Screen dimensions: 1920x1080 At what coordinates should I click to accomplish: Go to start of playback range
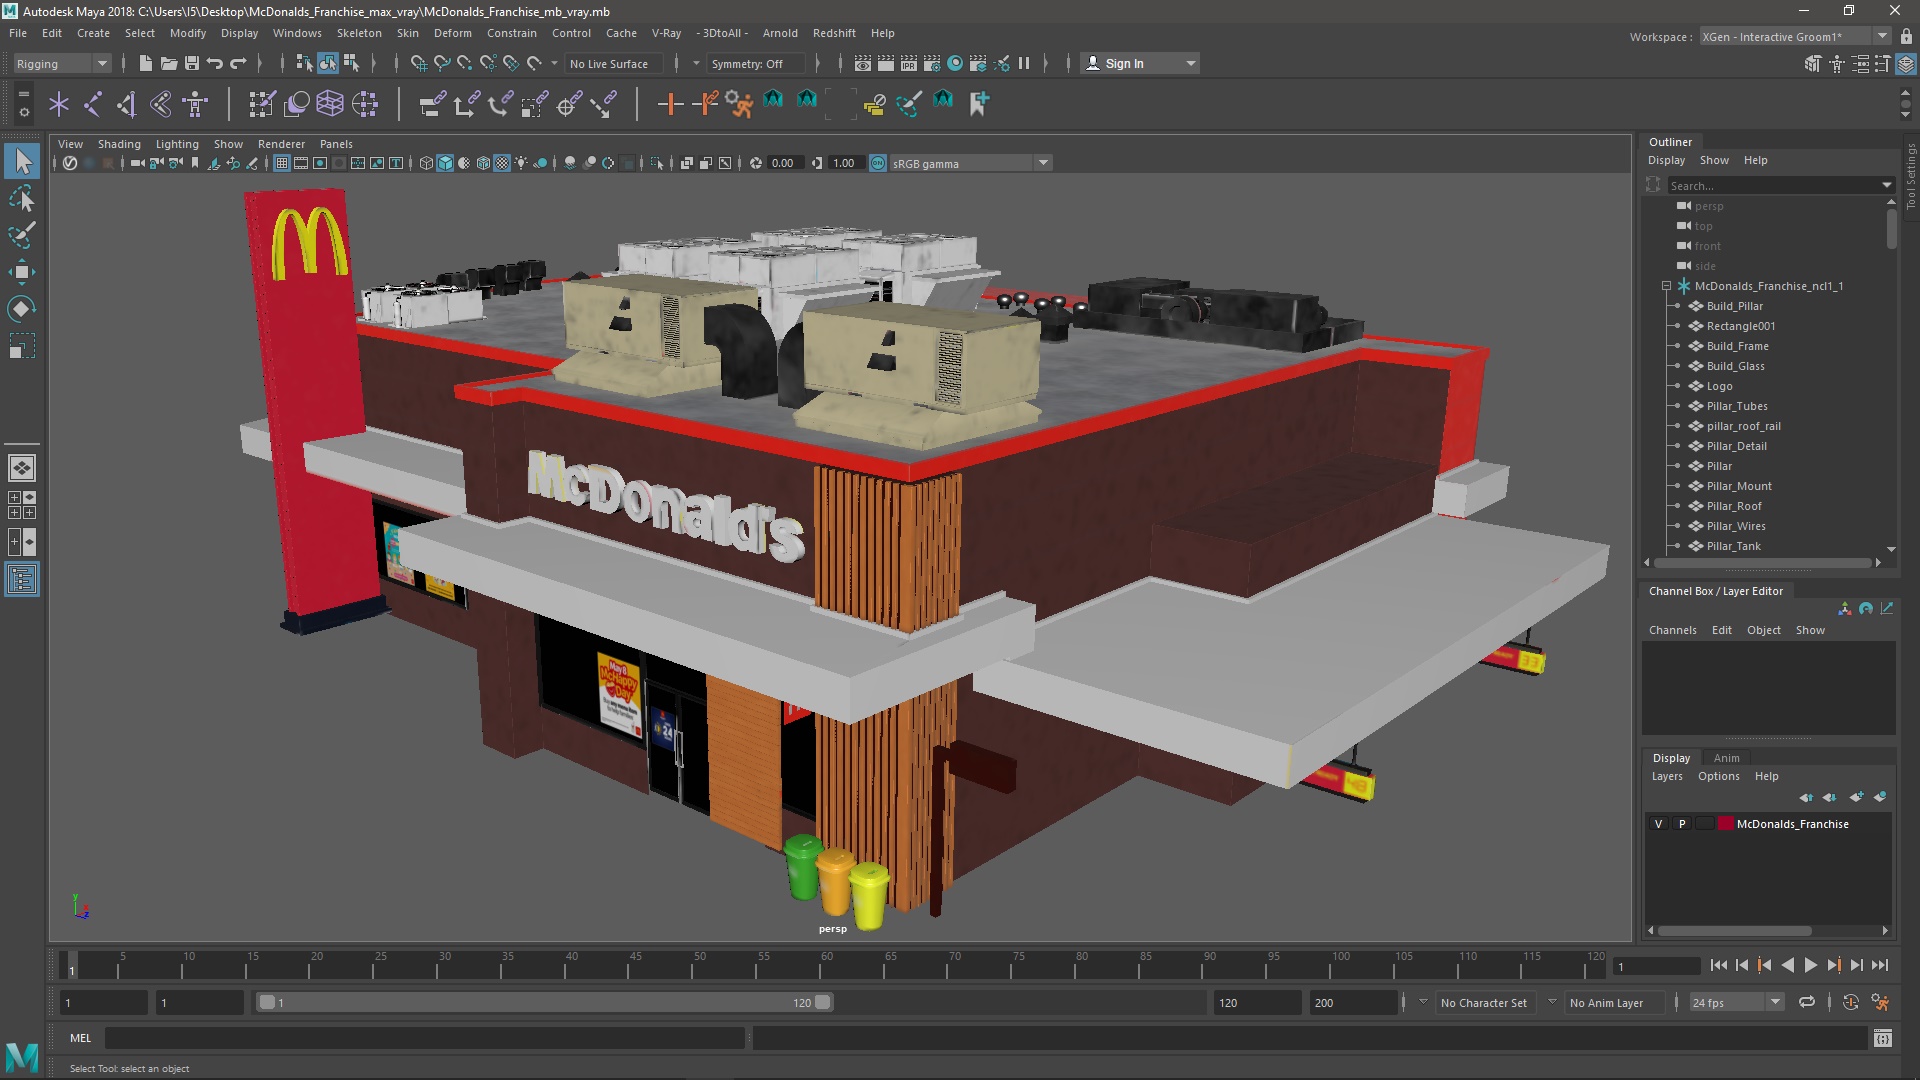1718,965
